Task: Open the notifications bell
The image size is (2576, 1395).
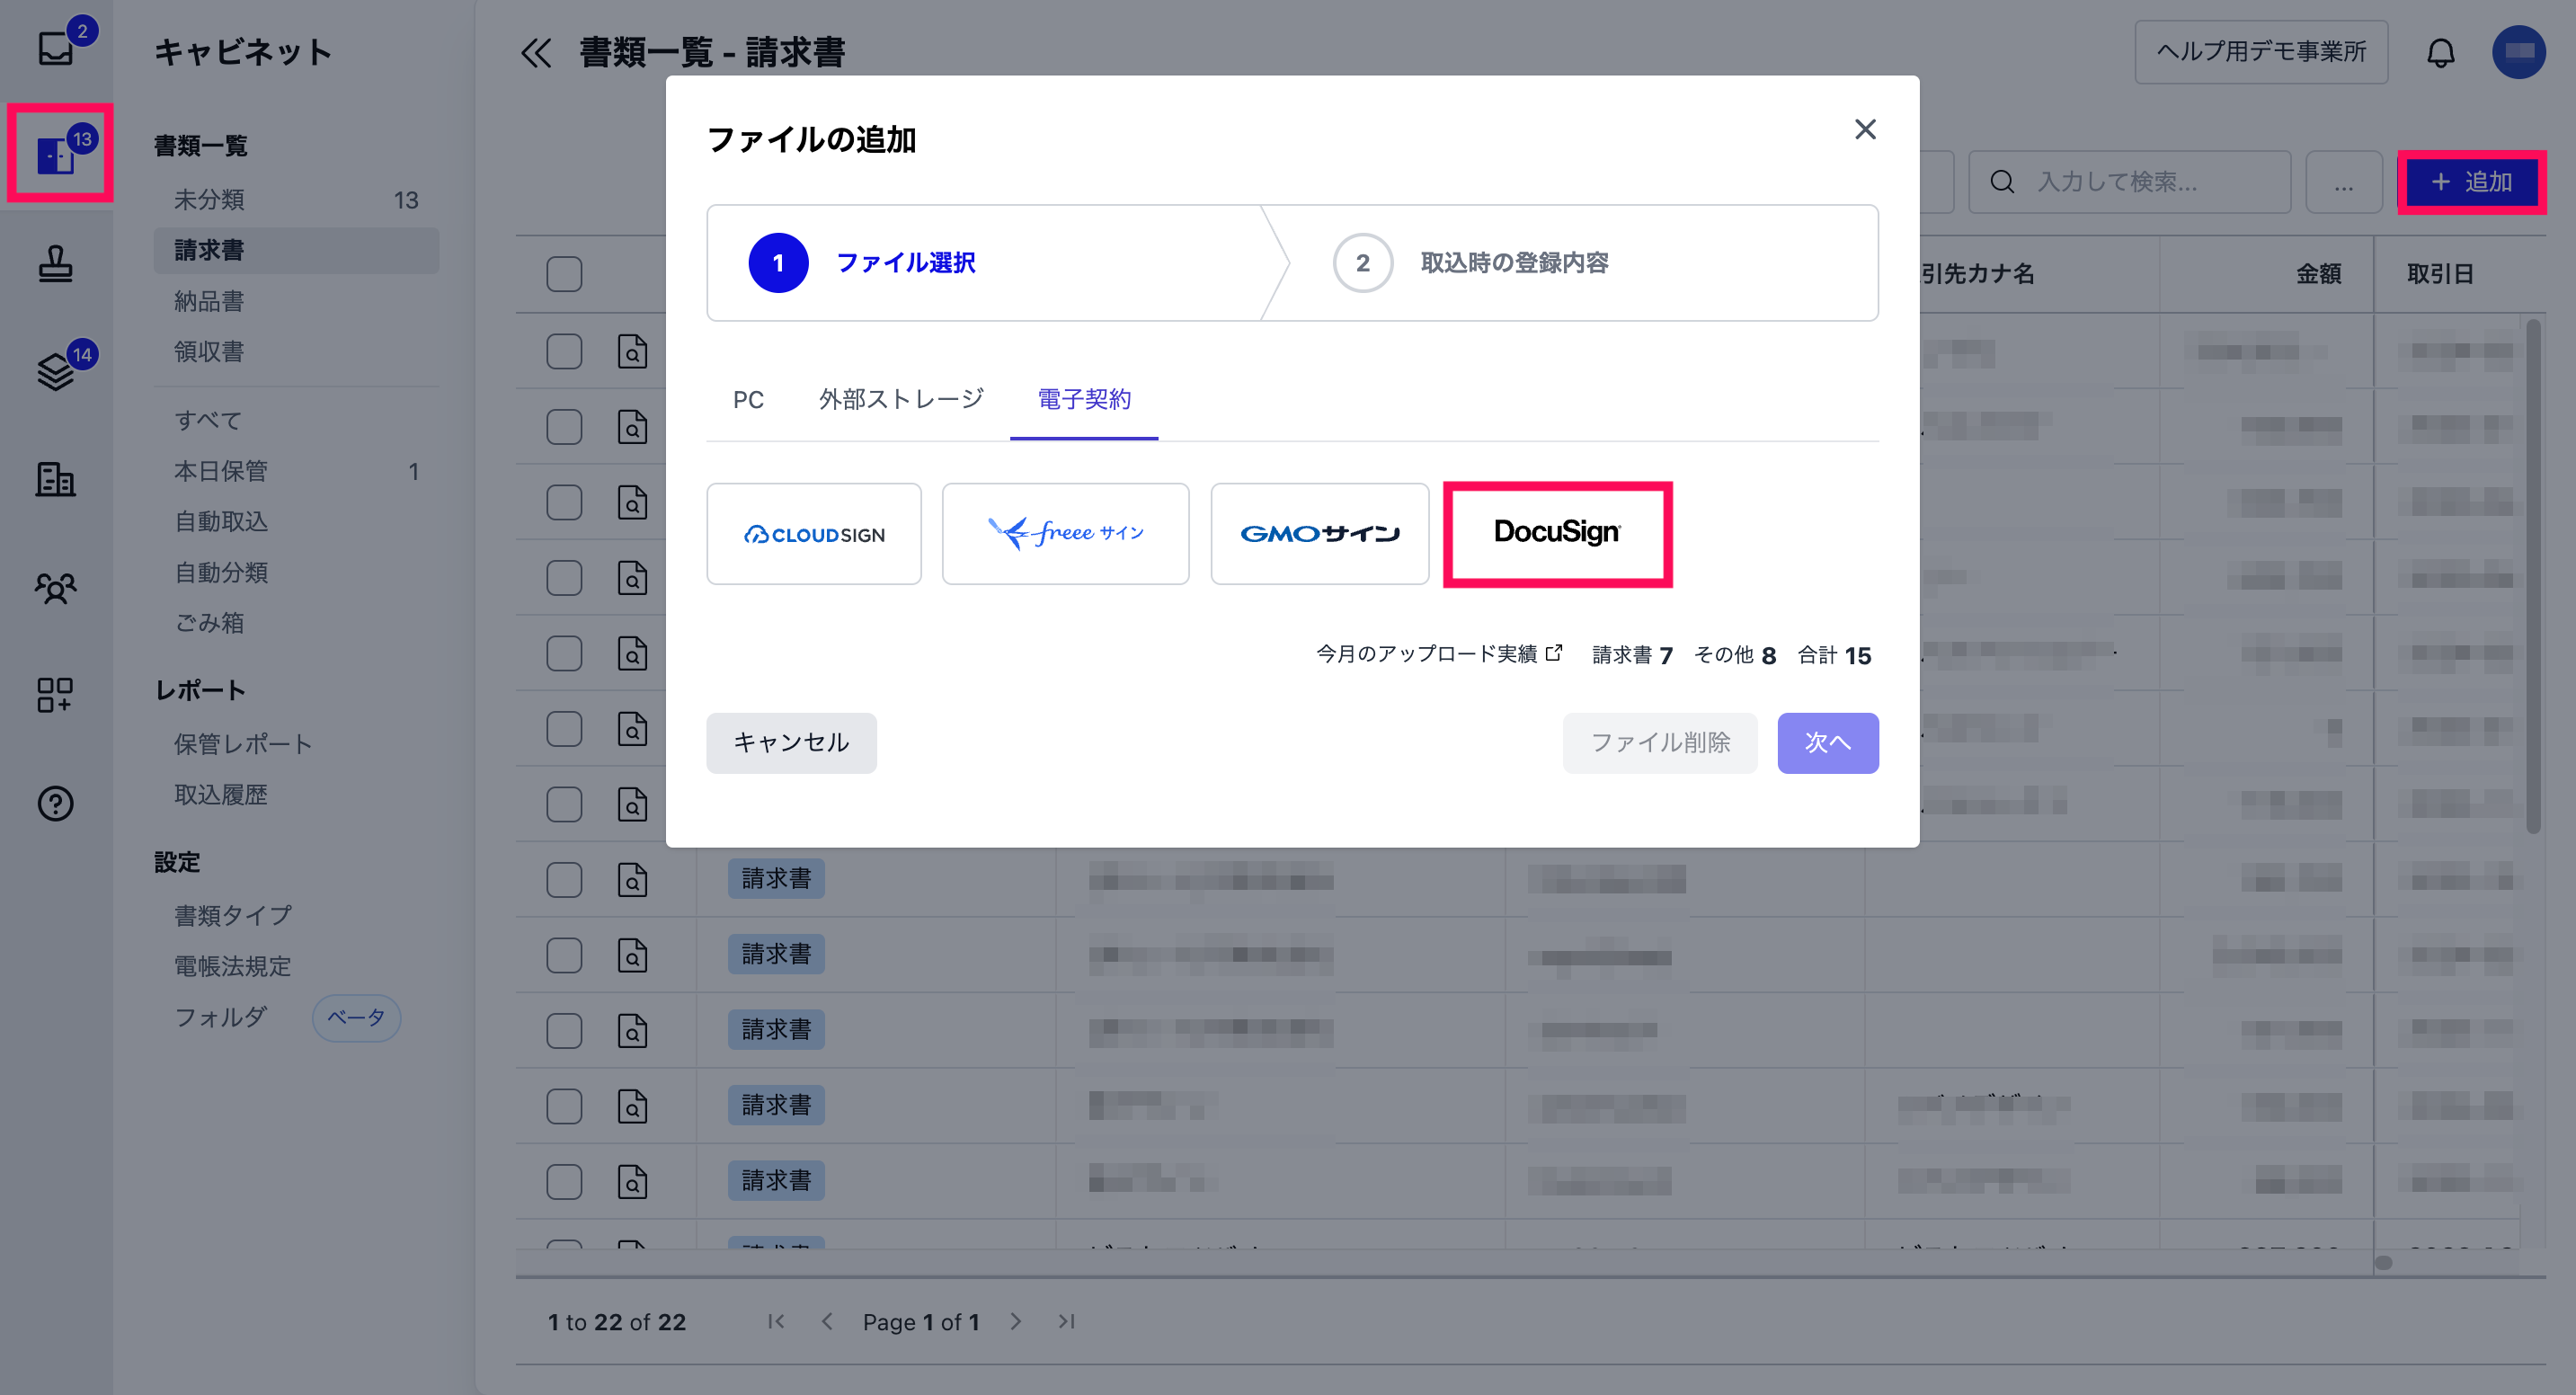Action: pos(2440,52)
